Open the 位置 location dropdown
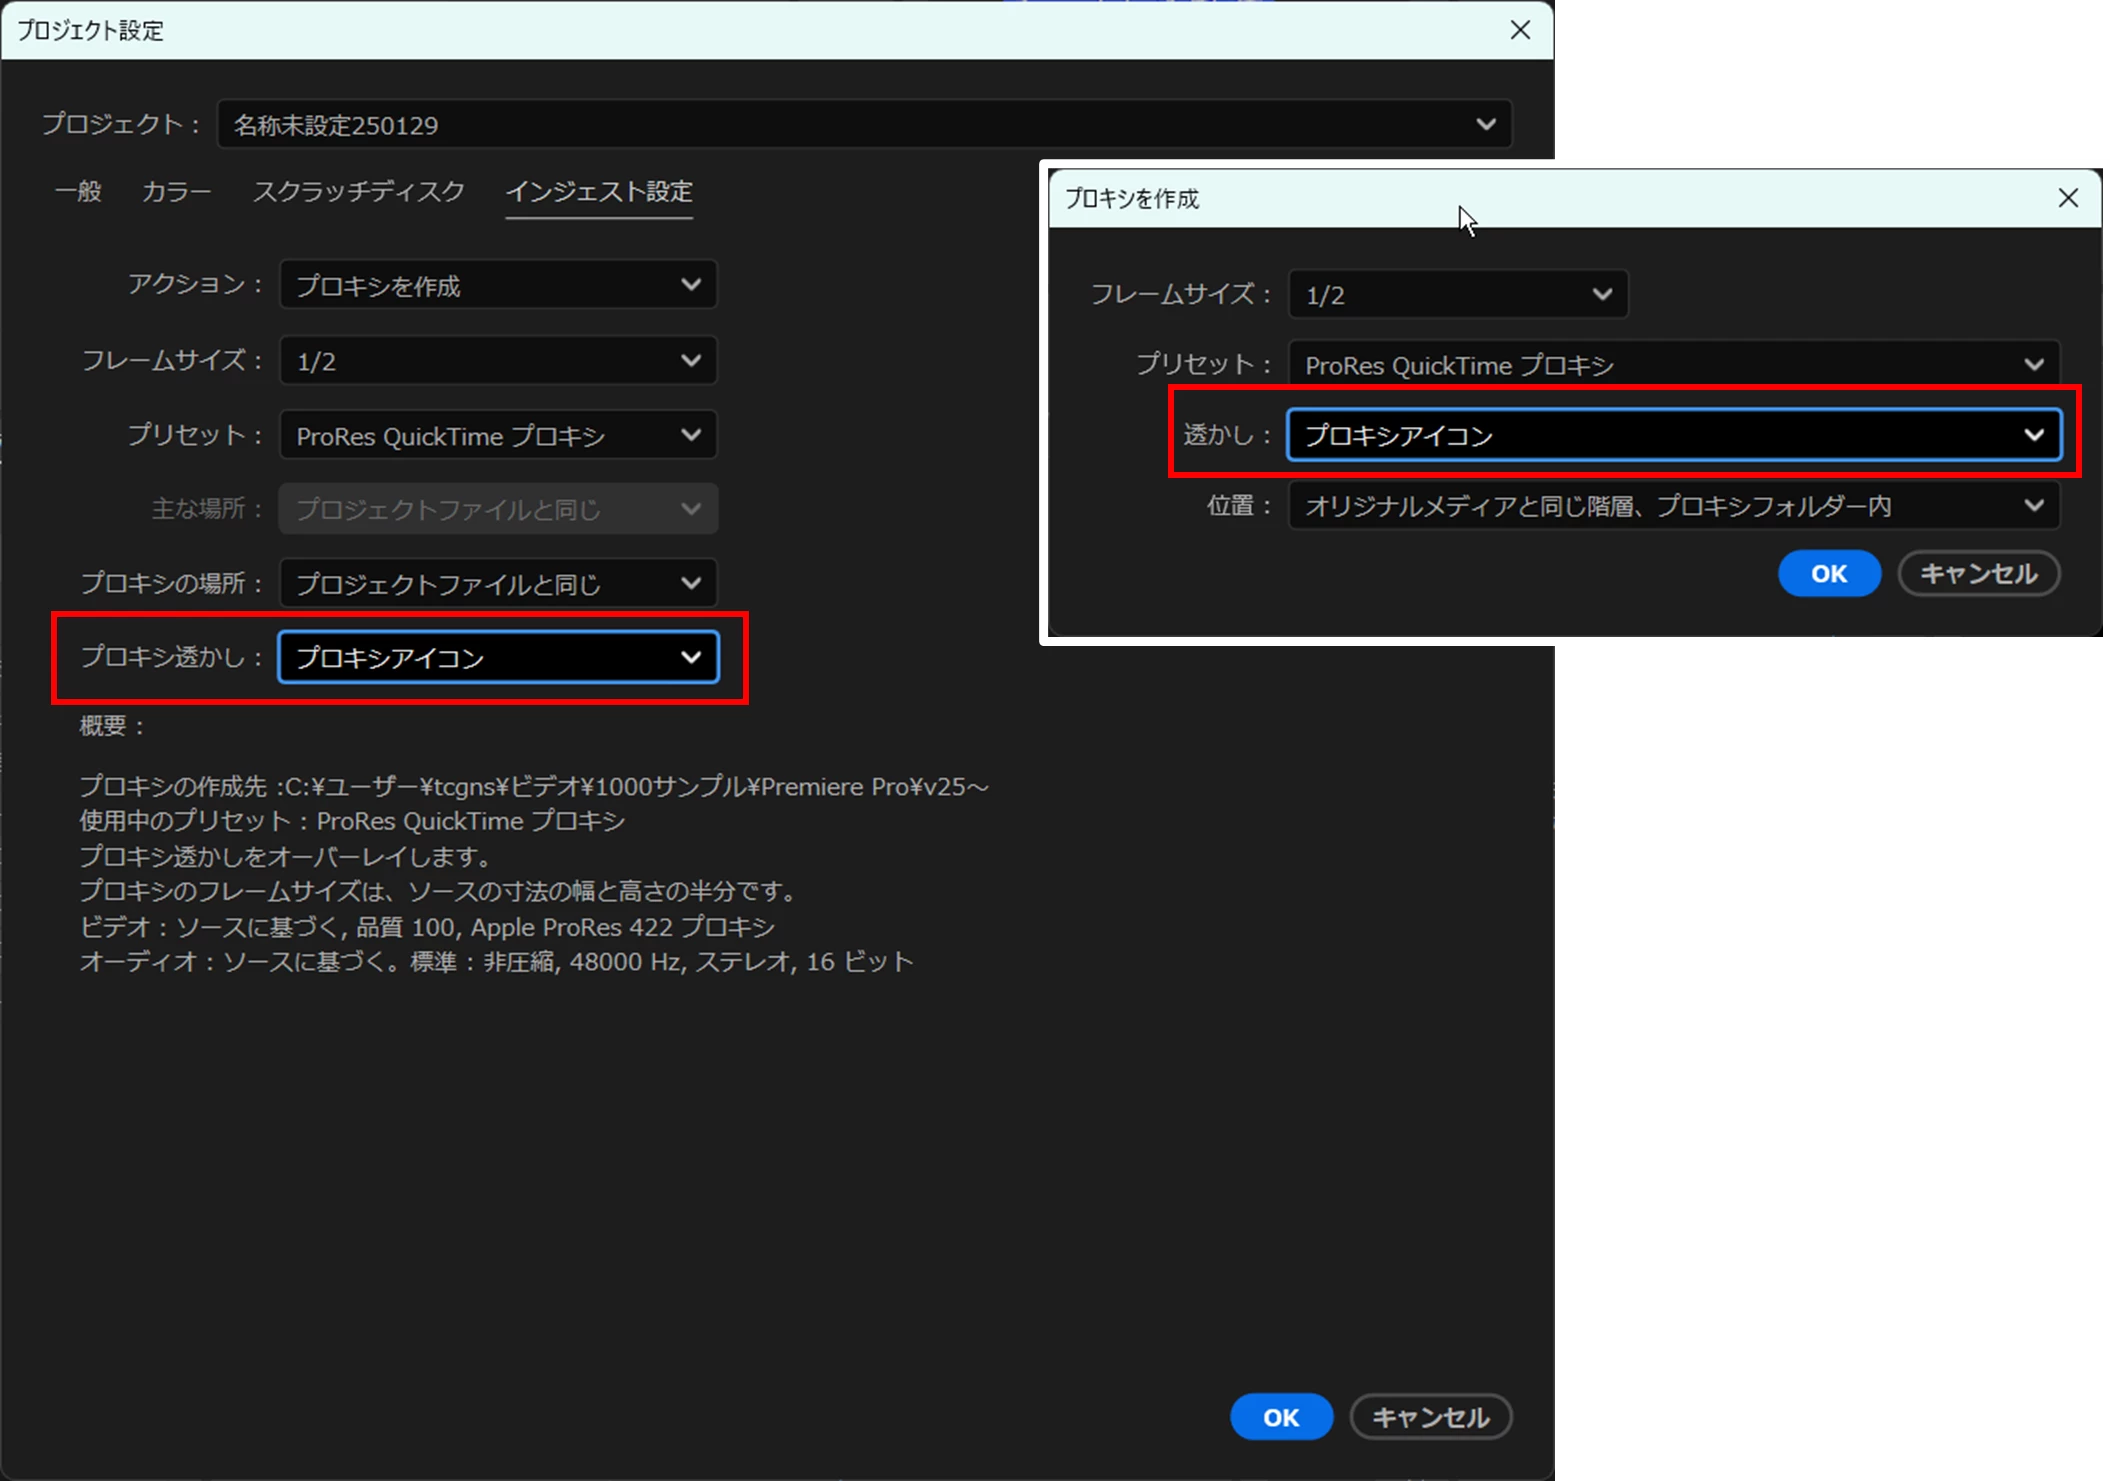 (x=1674, y=506)
